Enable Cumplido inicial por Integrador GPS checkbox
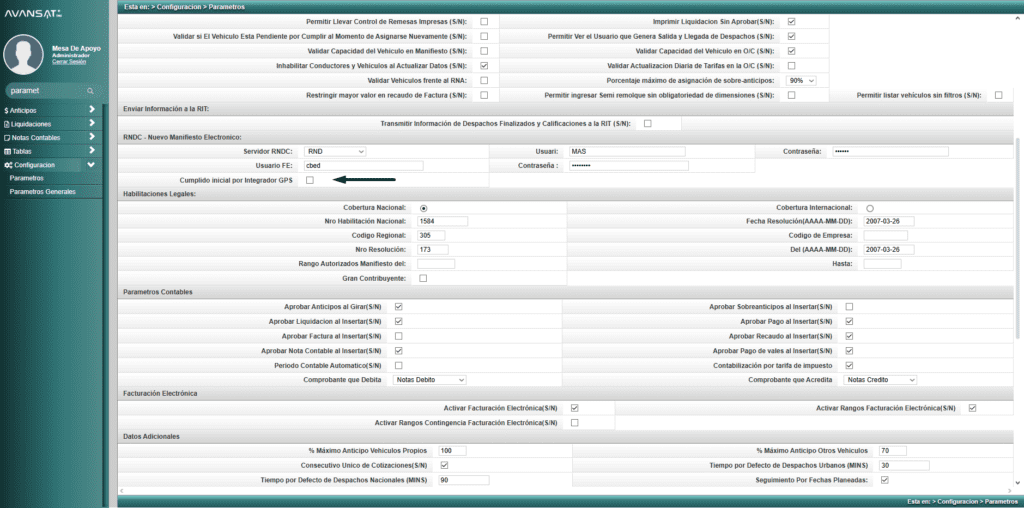This screenshot has height=508, width=1024. pos(310,180)
